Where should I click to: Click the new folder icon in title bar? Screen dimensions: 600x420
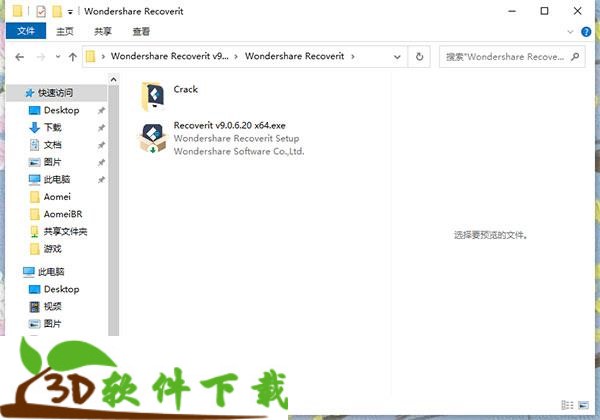tap(57, 11)
